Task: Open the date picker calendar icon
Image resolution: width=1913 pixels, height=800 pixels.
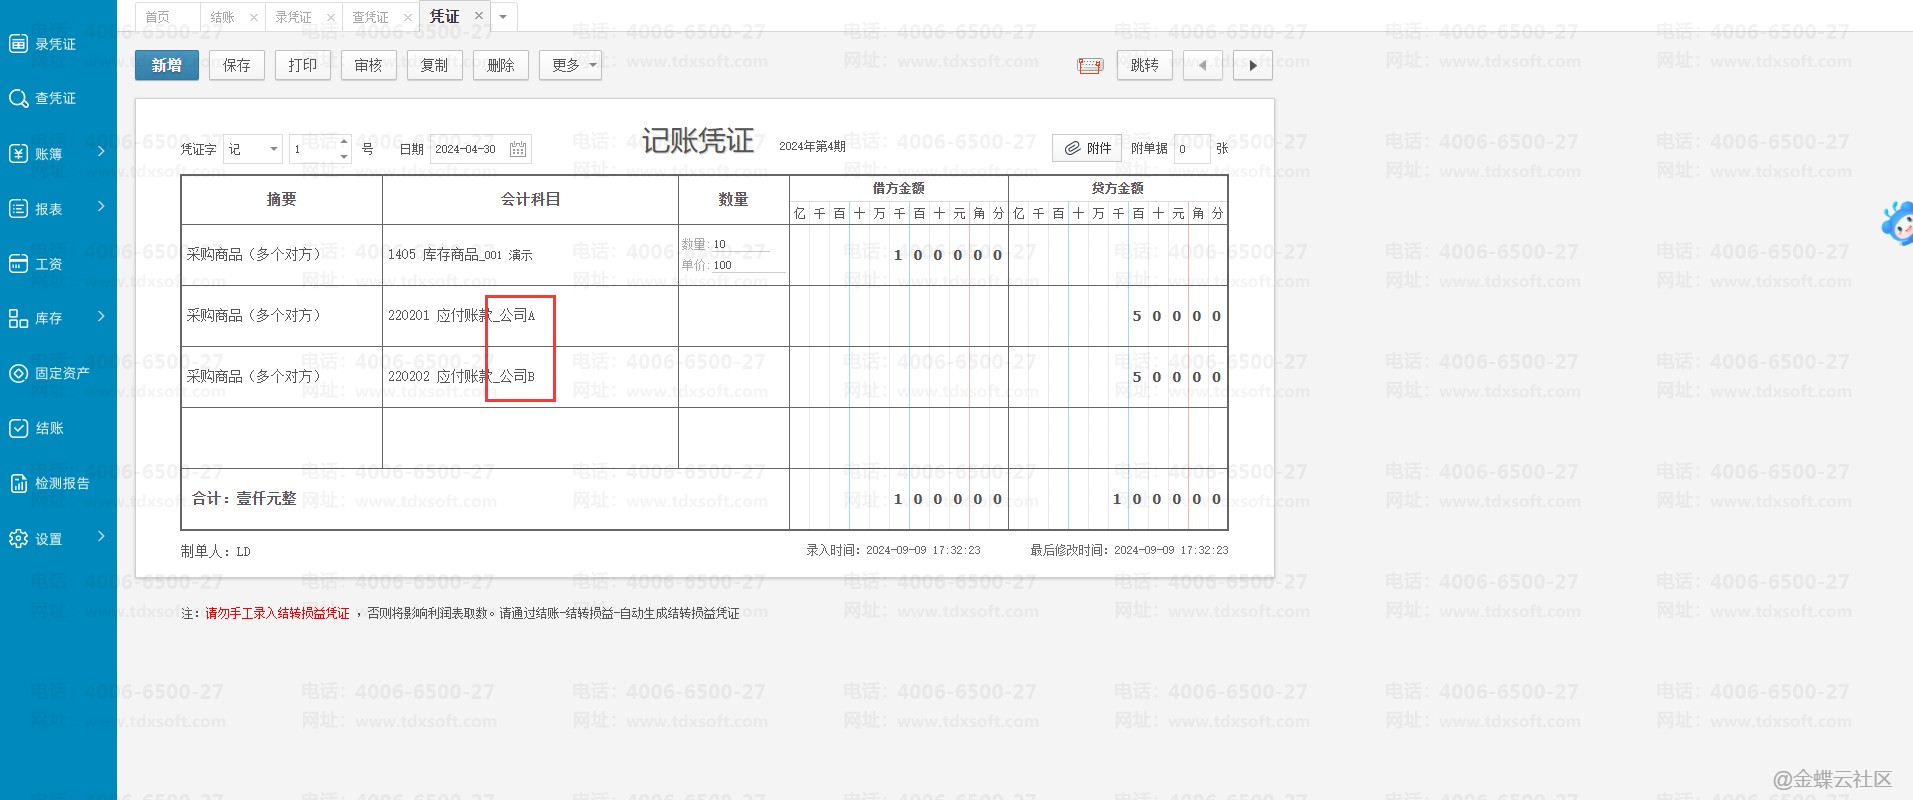Action: click(518, 149)
